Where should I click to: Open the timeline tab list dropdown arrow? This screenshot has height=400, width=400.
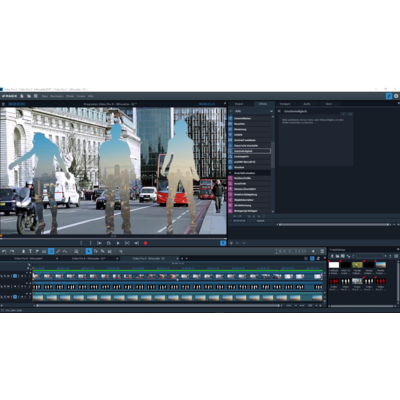(186, 258)
